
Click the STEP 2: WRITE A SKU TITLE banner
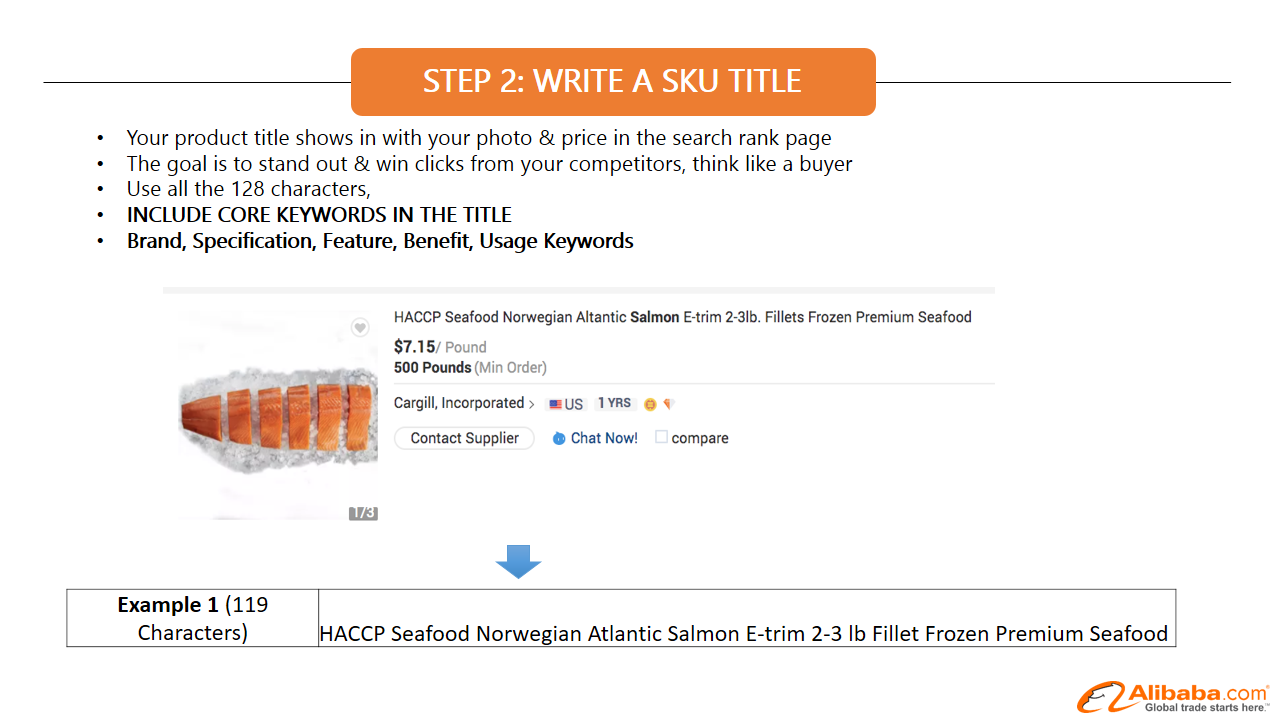pyautogui.click(x=613, y=82)
